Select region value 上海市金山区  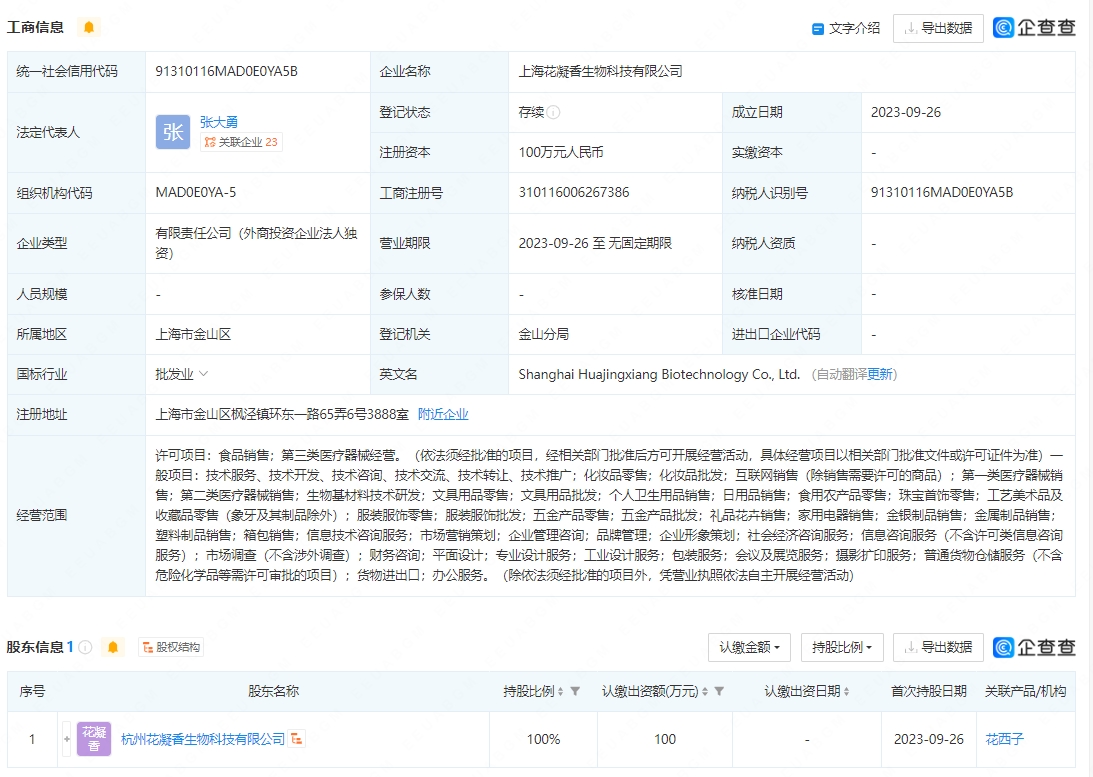click(193, 334)
